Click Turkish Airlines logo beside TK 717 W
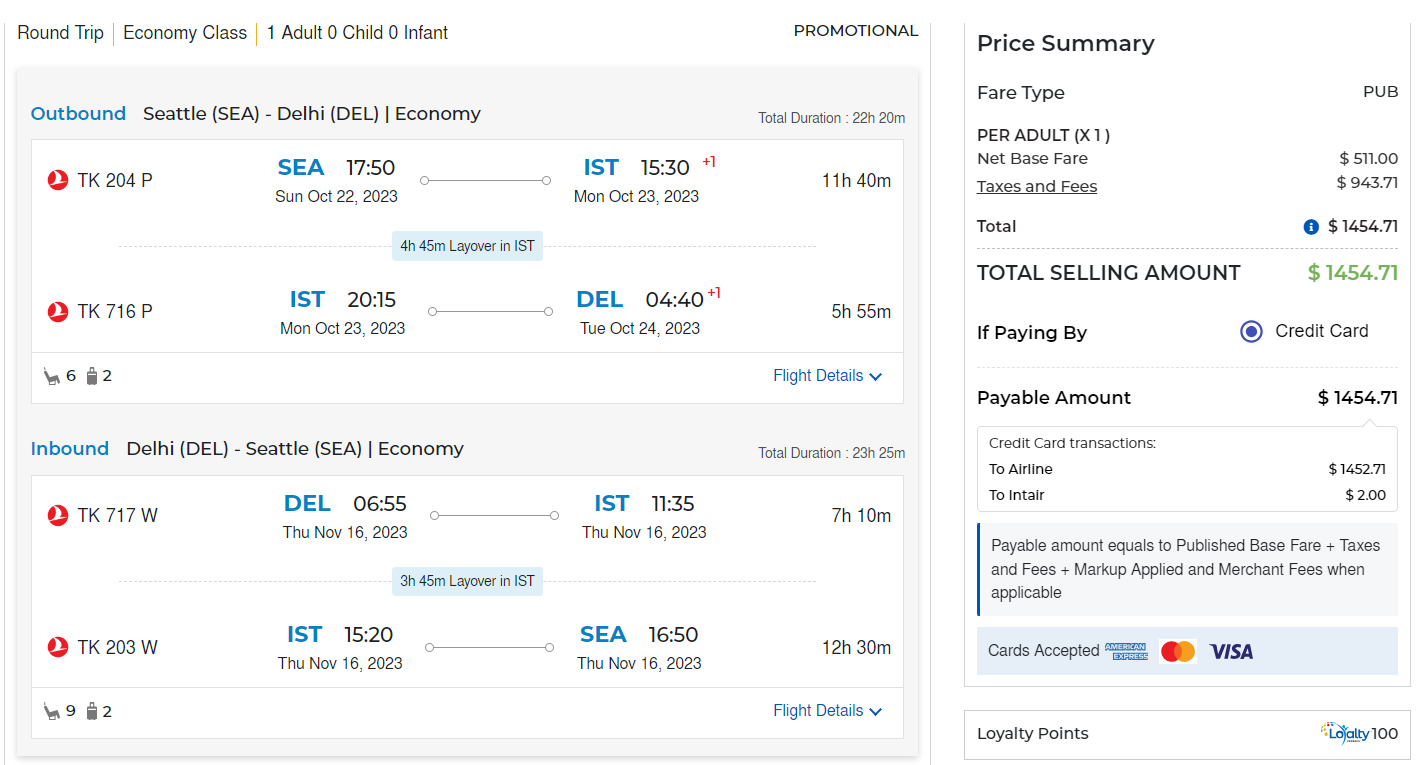Image resolution: width=1420 pixels, height=765 pixels. click(58, 516)
